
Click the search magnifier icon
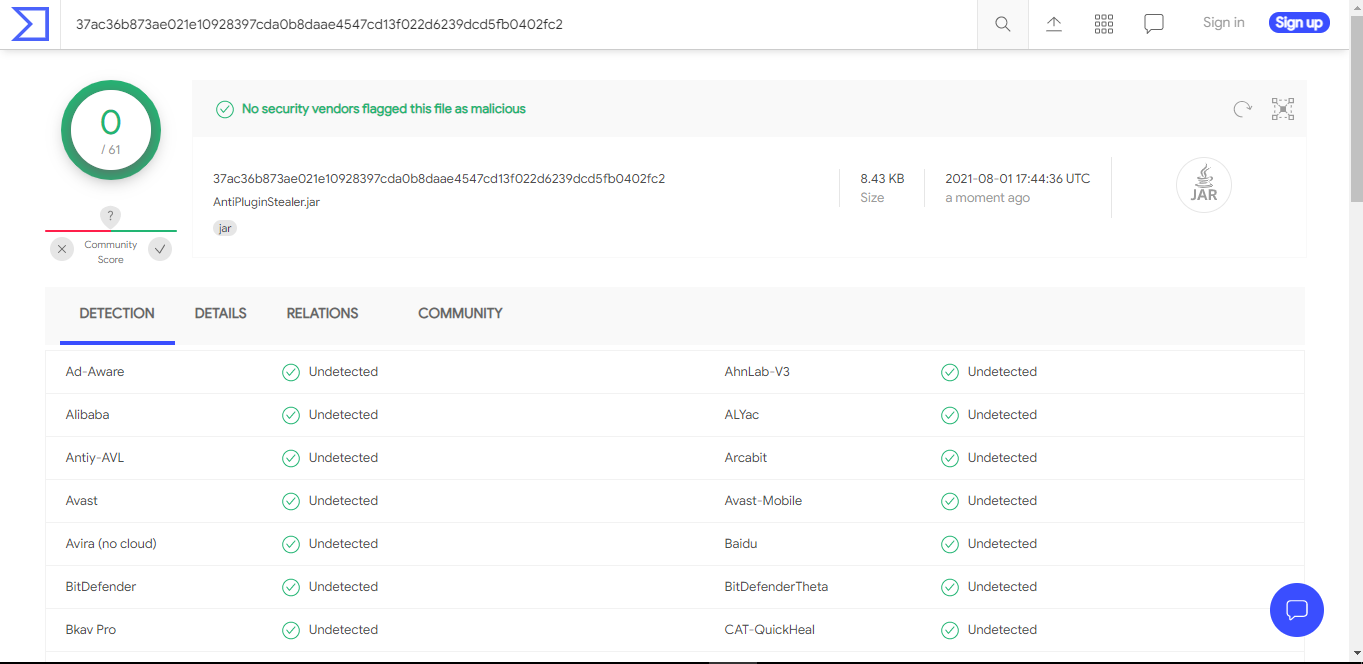click(1002, 24)
